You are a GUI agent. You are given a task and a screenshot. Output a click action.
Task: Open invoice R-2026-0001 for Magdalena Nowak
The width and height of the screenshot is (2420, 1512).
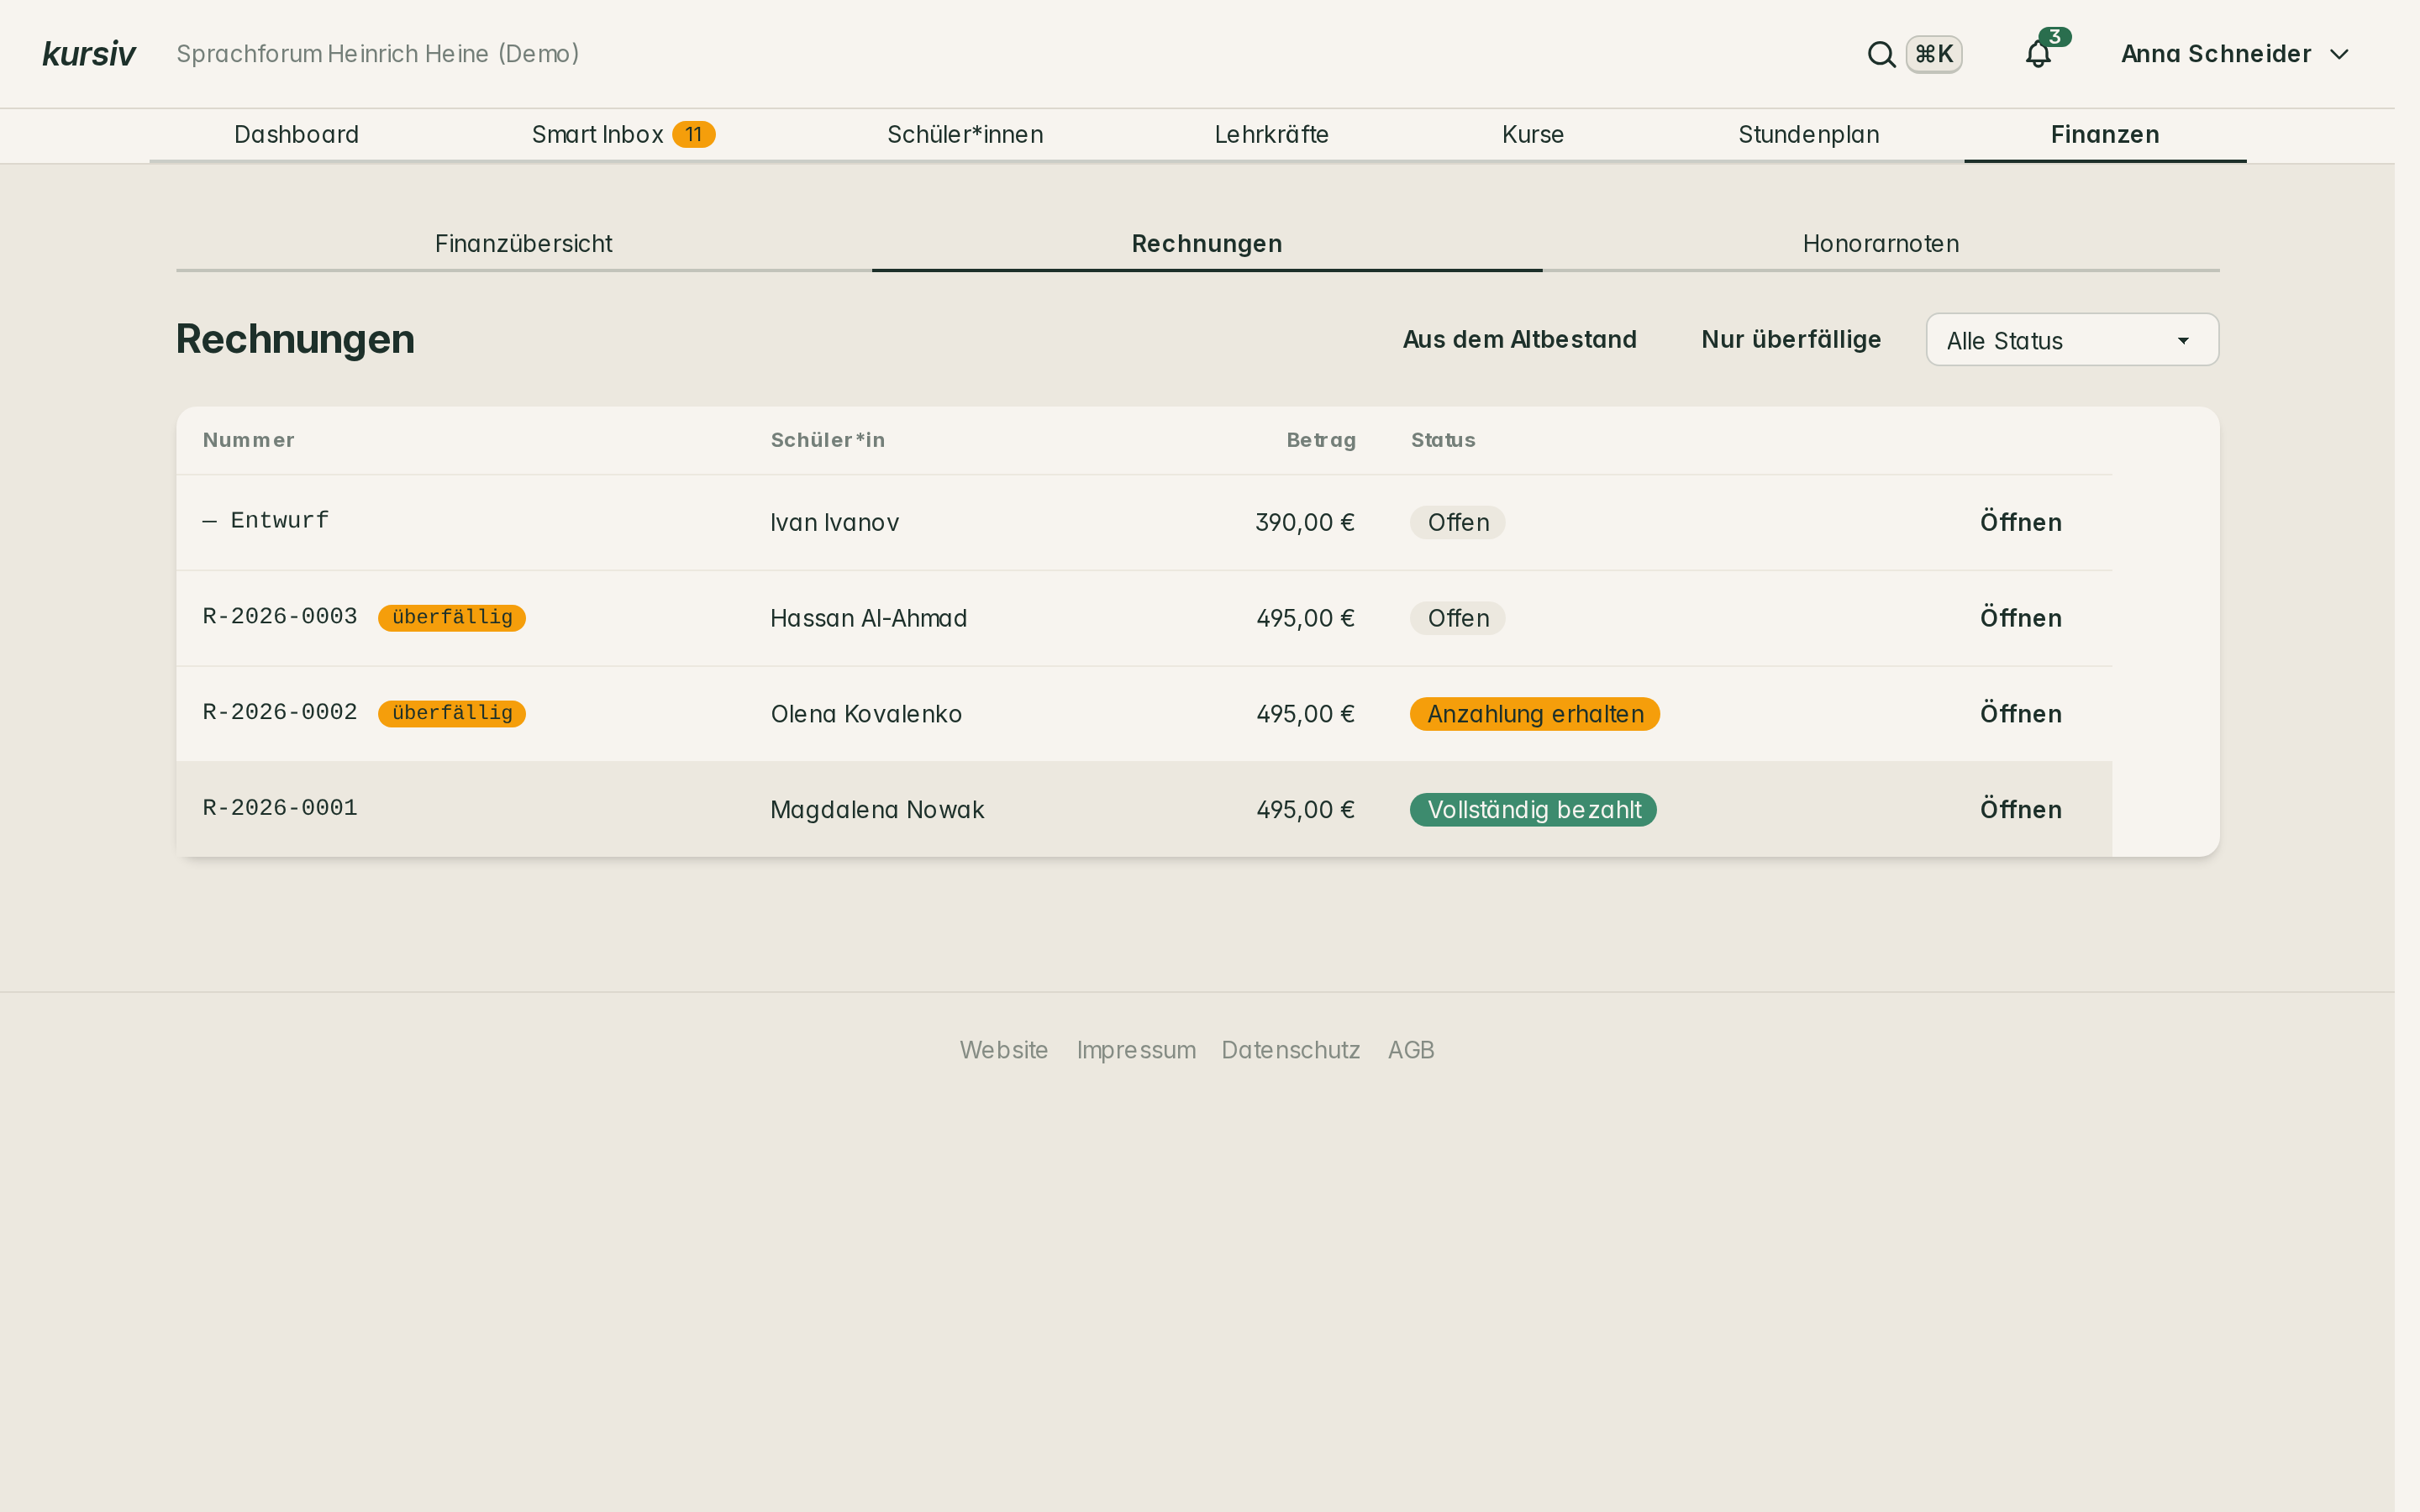[x=2020, y=810]
